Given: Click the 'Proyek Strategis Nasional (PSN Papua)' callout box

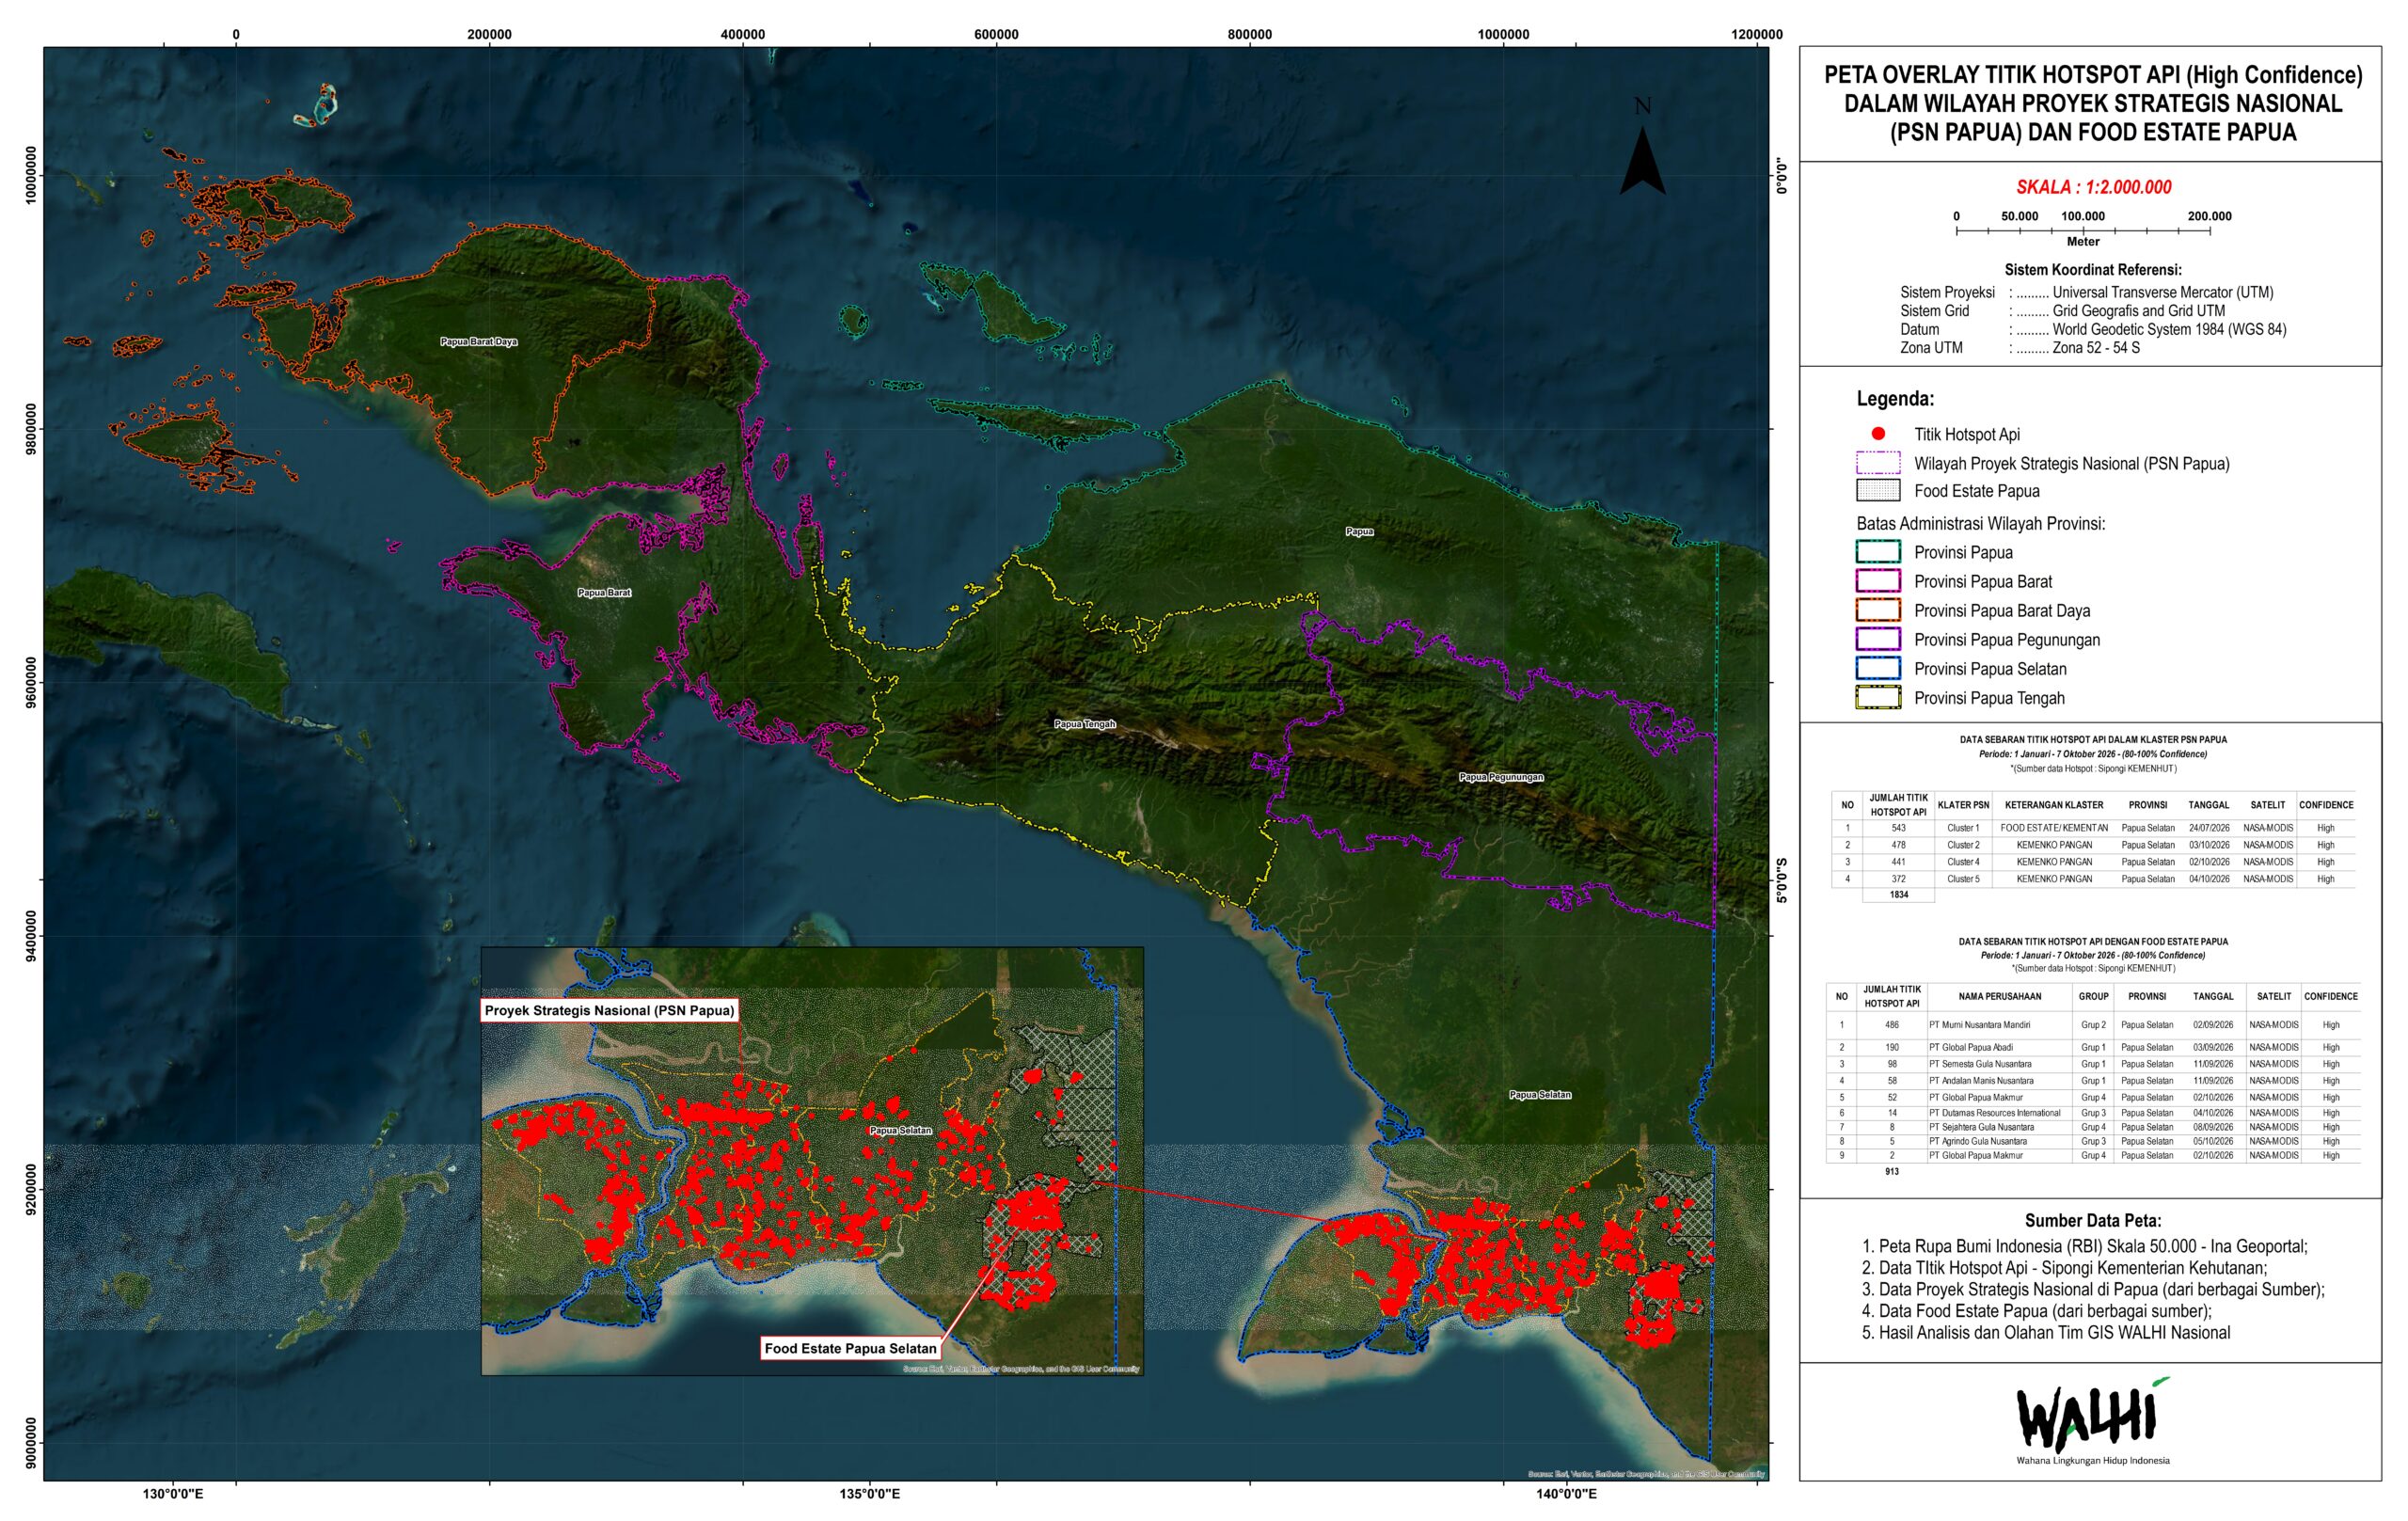Looking at the screenshot, I should [609, 1010].
